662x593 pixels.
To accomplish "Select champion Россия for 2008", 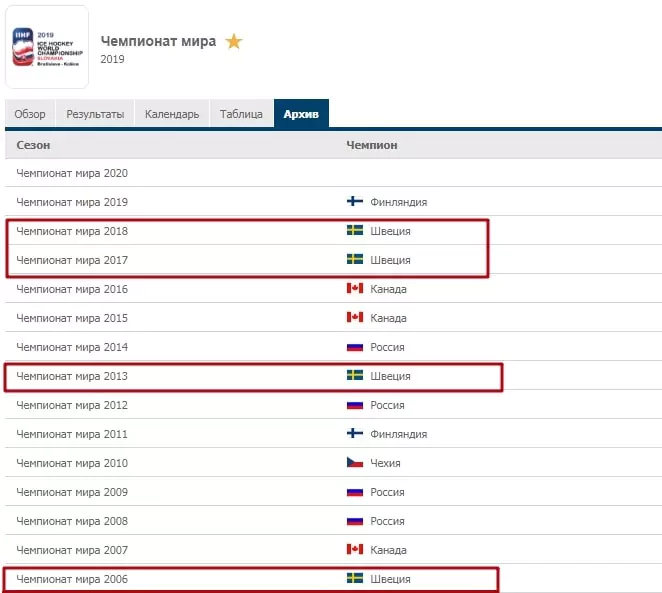I will [387, 521].
